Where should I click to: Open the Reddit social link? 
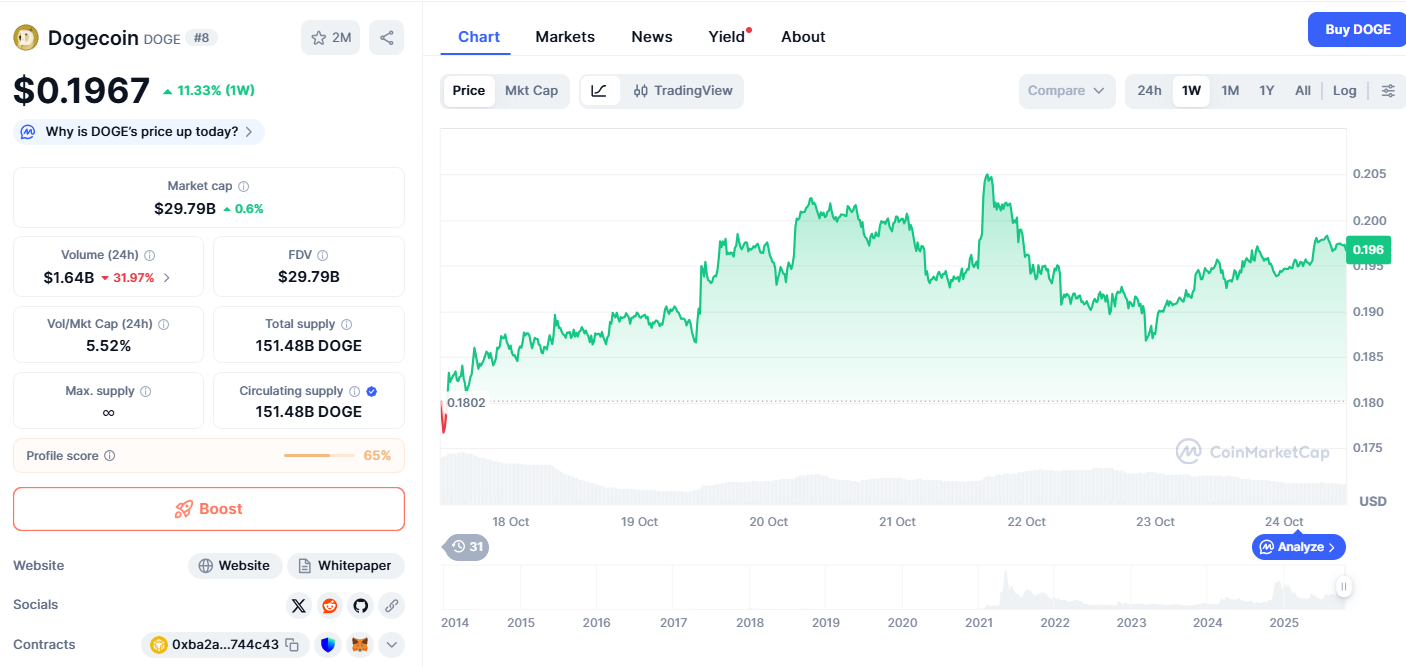tap(330, 605)
